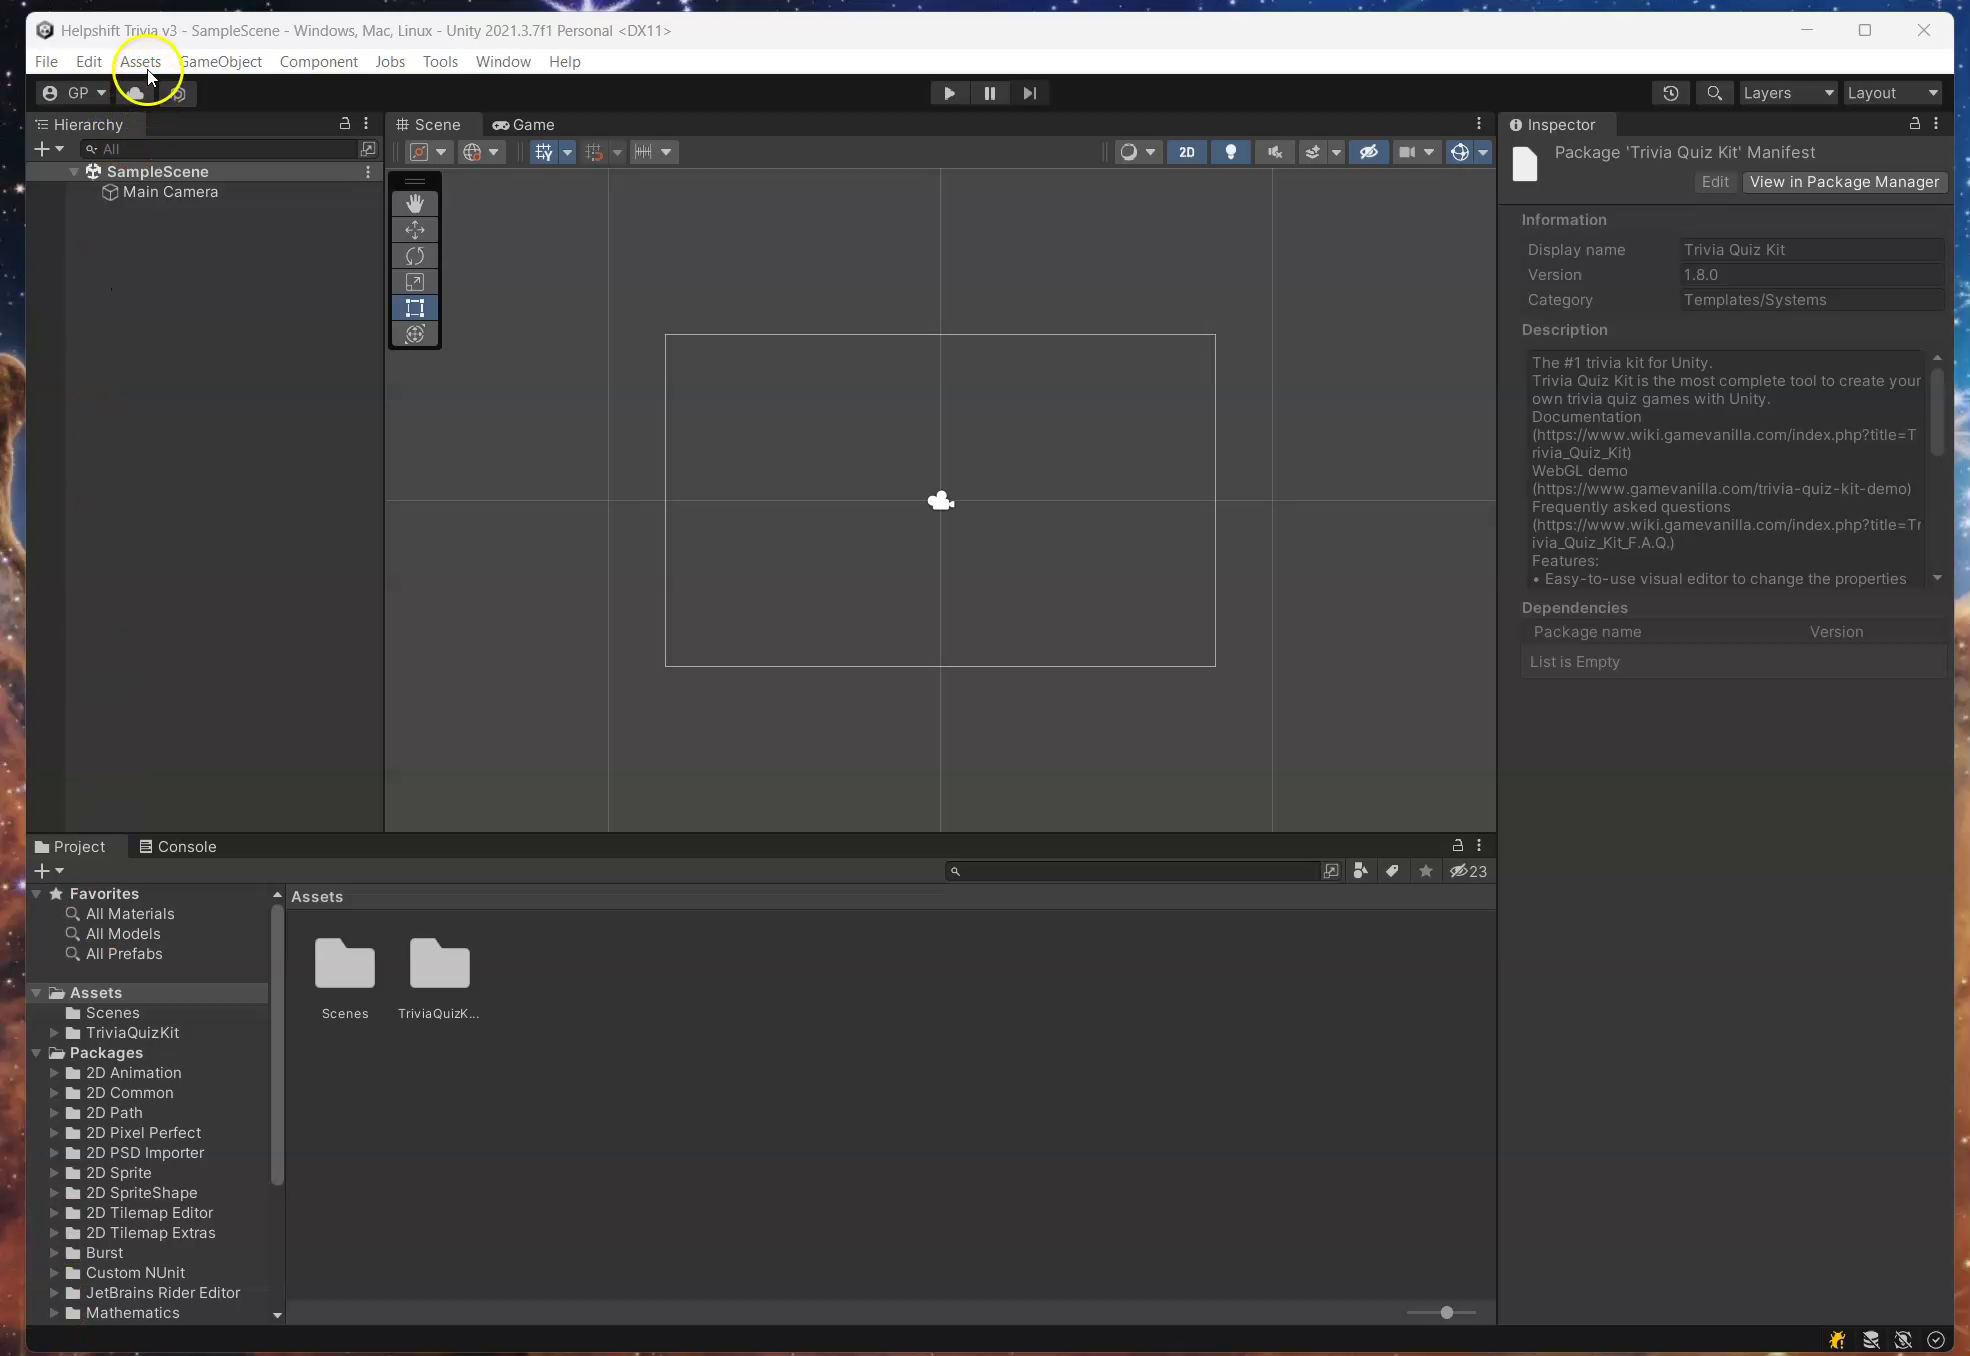Switch to the Console tab
The width and height of the screenshot is (1970, 1356).
[x=177, y=846]
